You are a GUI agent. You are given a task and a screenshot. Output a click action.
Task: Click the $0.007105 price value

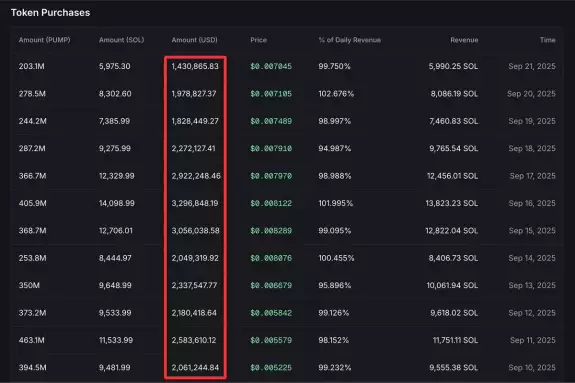click(271, 94)
